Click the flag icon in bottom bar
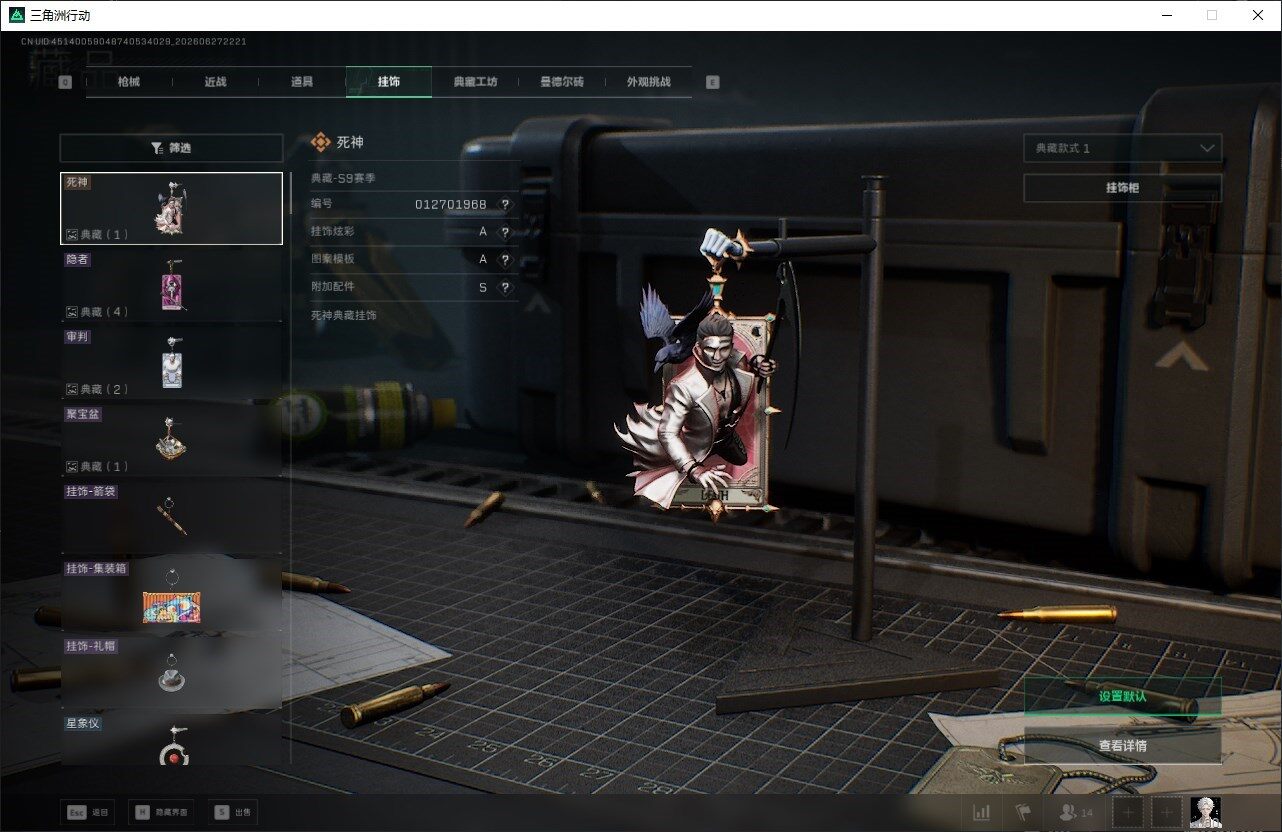The image size is (1282, 832). tap(1022, 812)
